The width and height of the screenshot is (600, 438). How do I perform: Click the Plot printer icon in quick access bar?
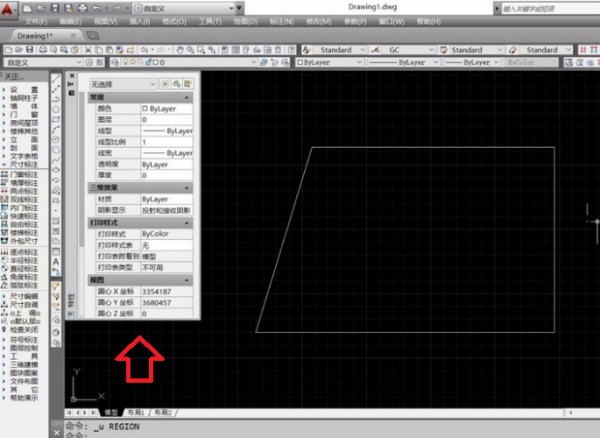click(82, 8)
